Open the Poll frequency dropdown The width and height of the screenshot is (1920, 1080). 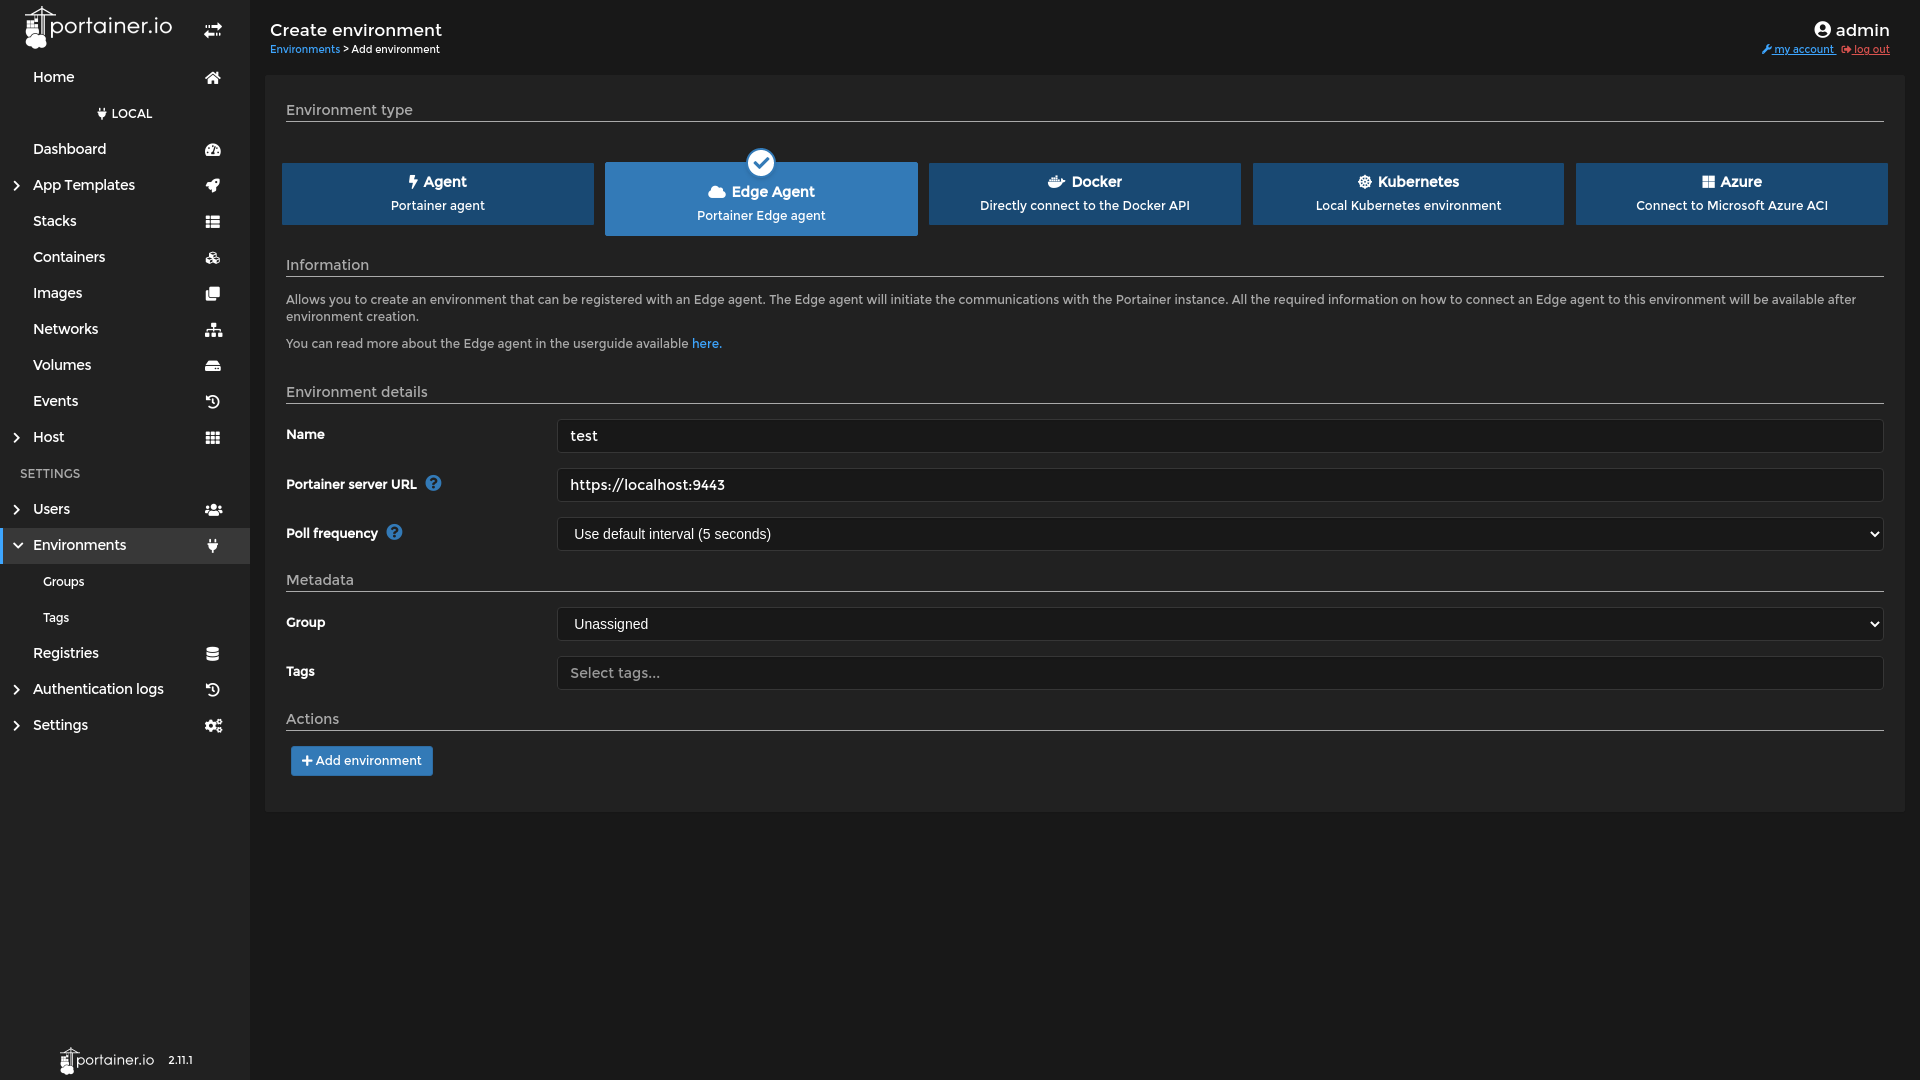point(1220,534)
